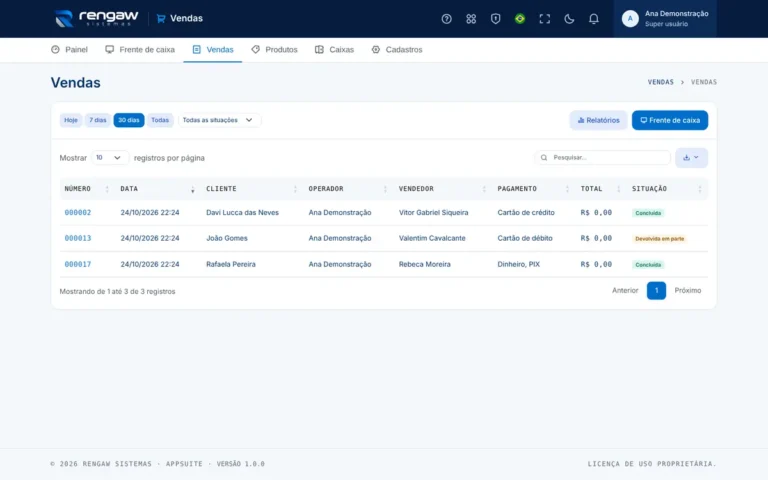The width and height of the screenshot is (768, 480).
Task: Open sale number 000002
Action: pyautogui.click(x=78, y=213)
